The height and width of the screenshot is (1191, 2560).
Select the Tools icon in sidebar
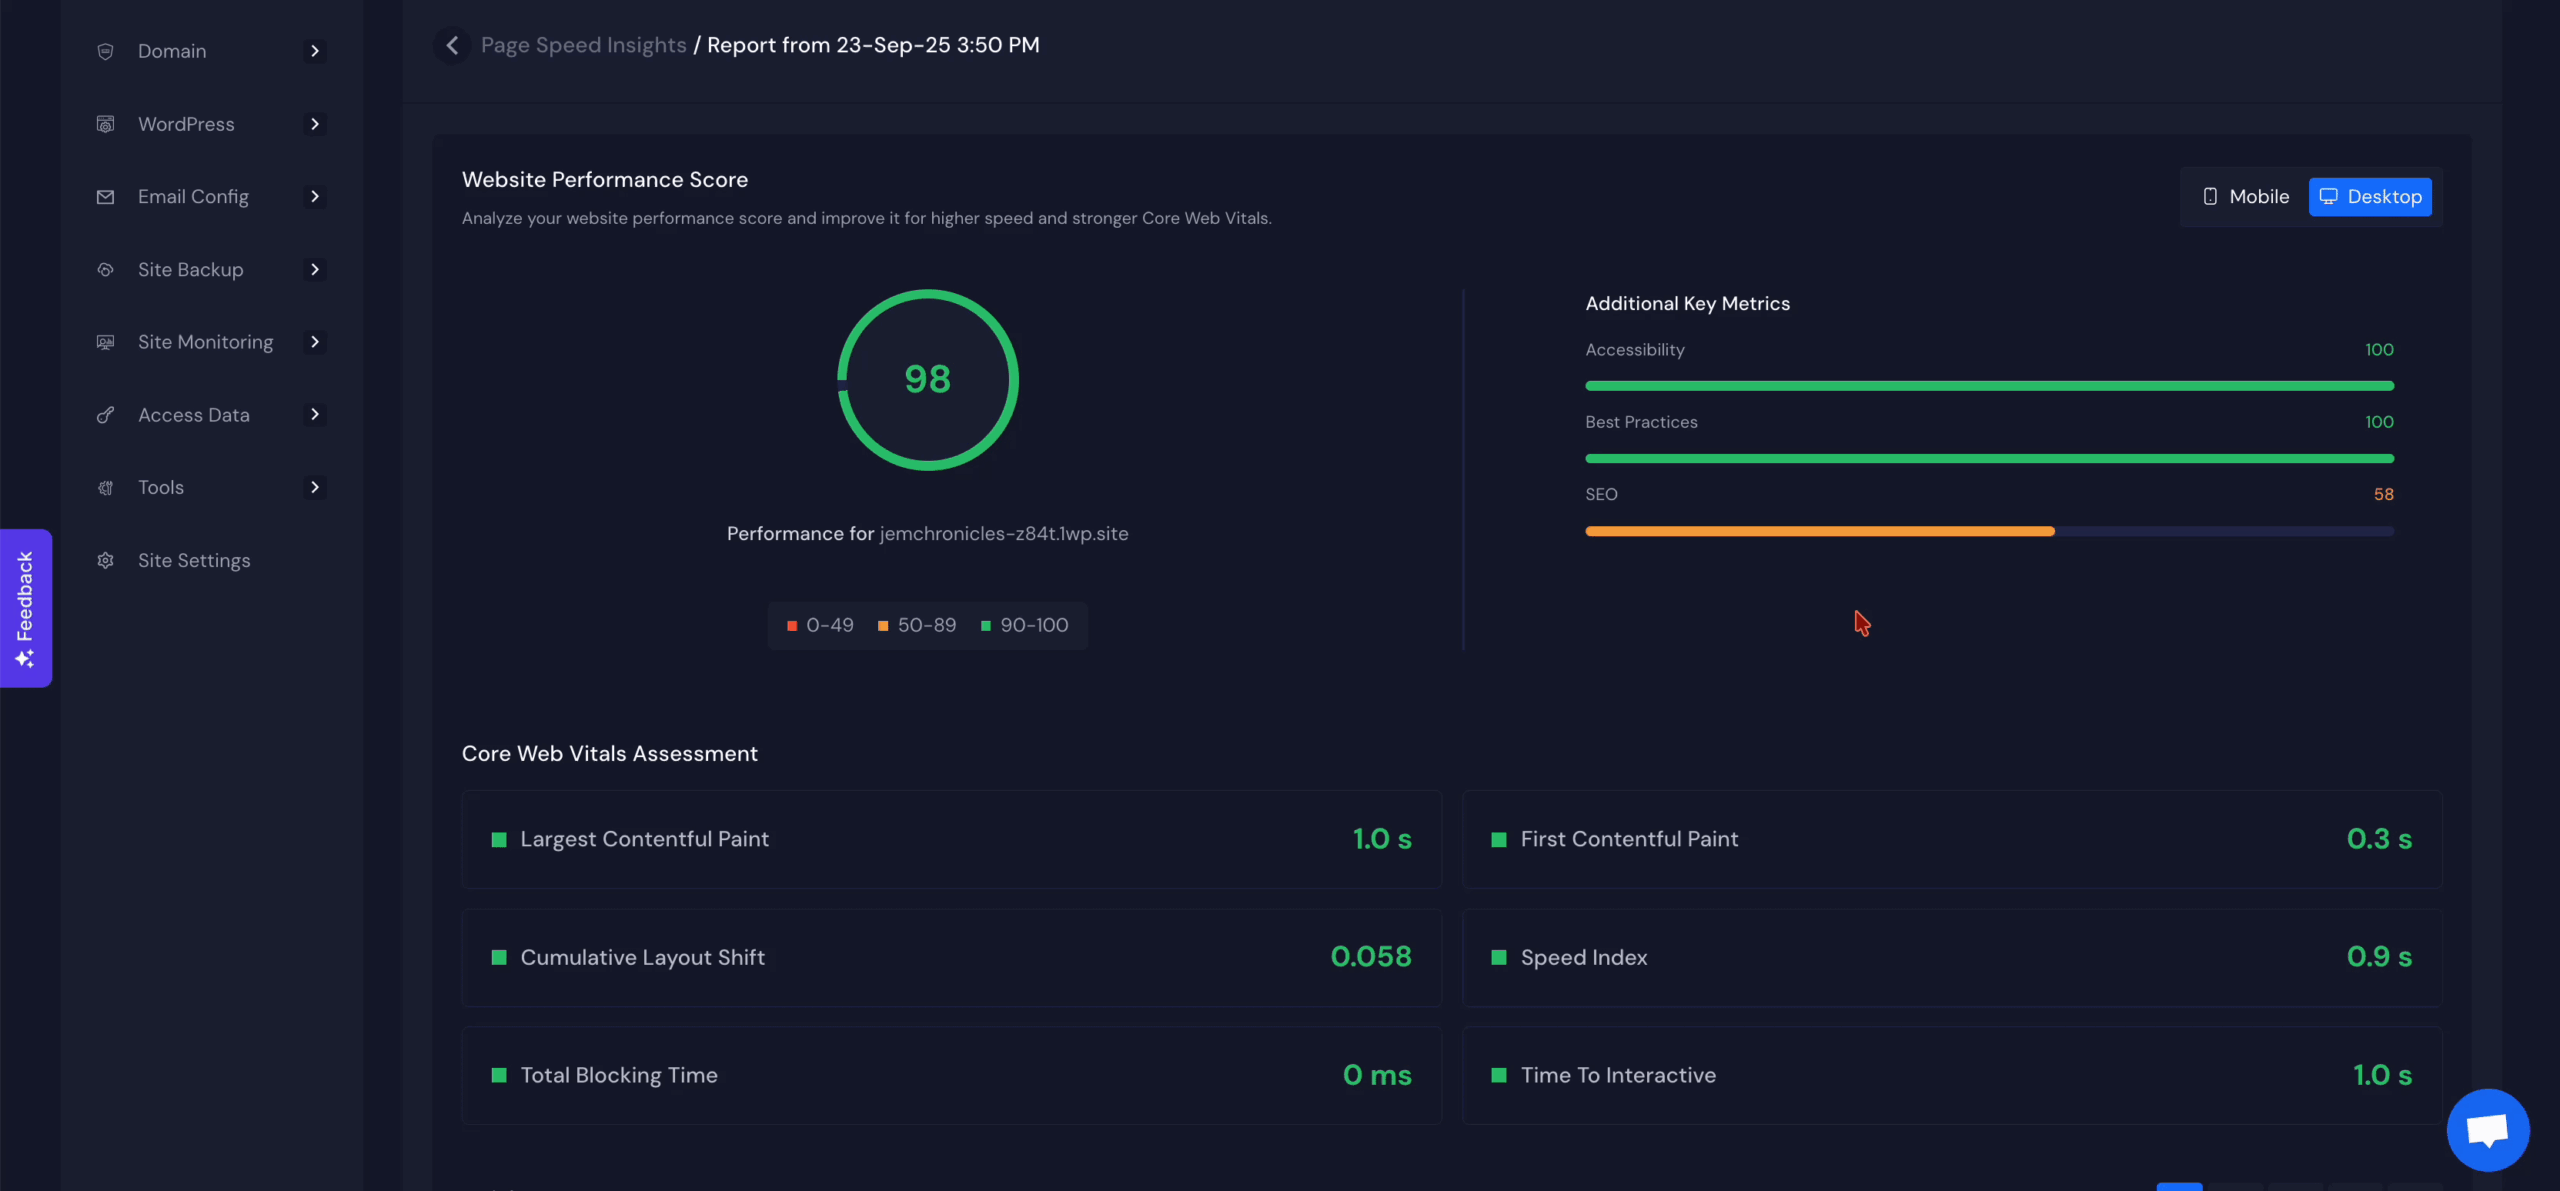coord(106,487)
